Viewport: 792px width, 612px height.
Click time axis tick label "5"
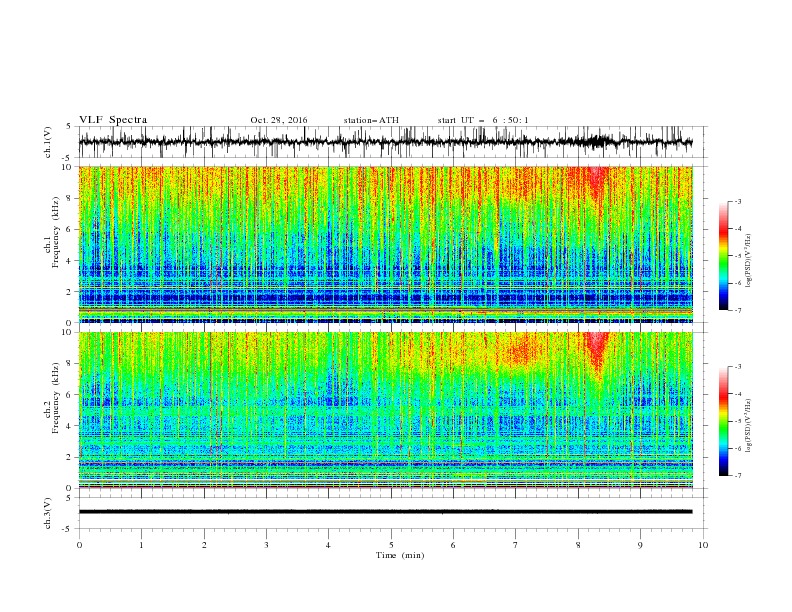pyautogui.click(x=391, y=545)
